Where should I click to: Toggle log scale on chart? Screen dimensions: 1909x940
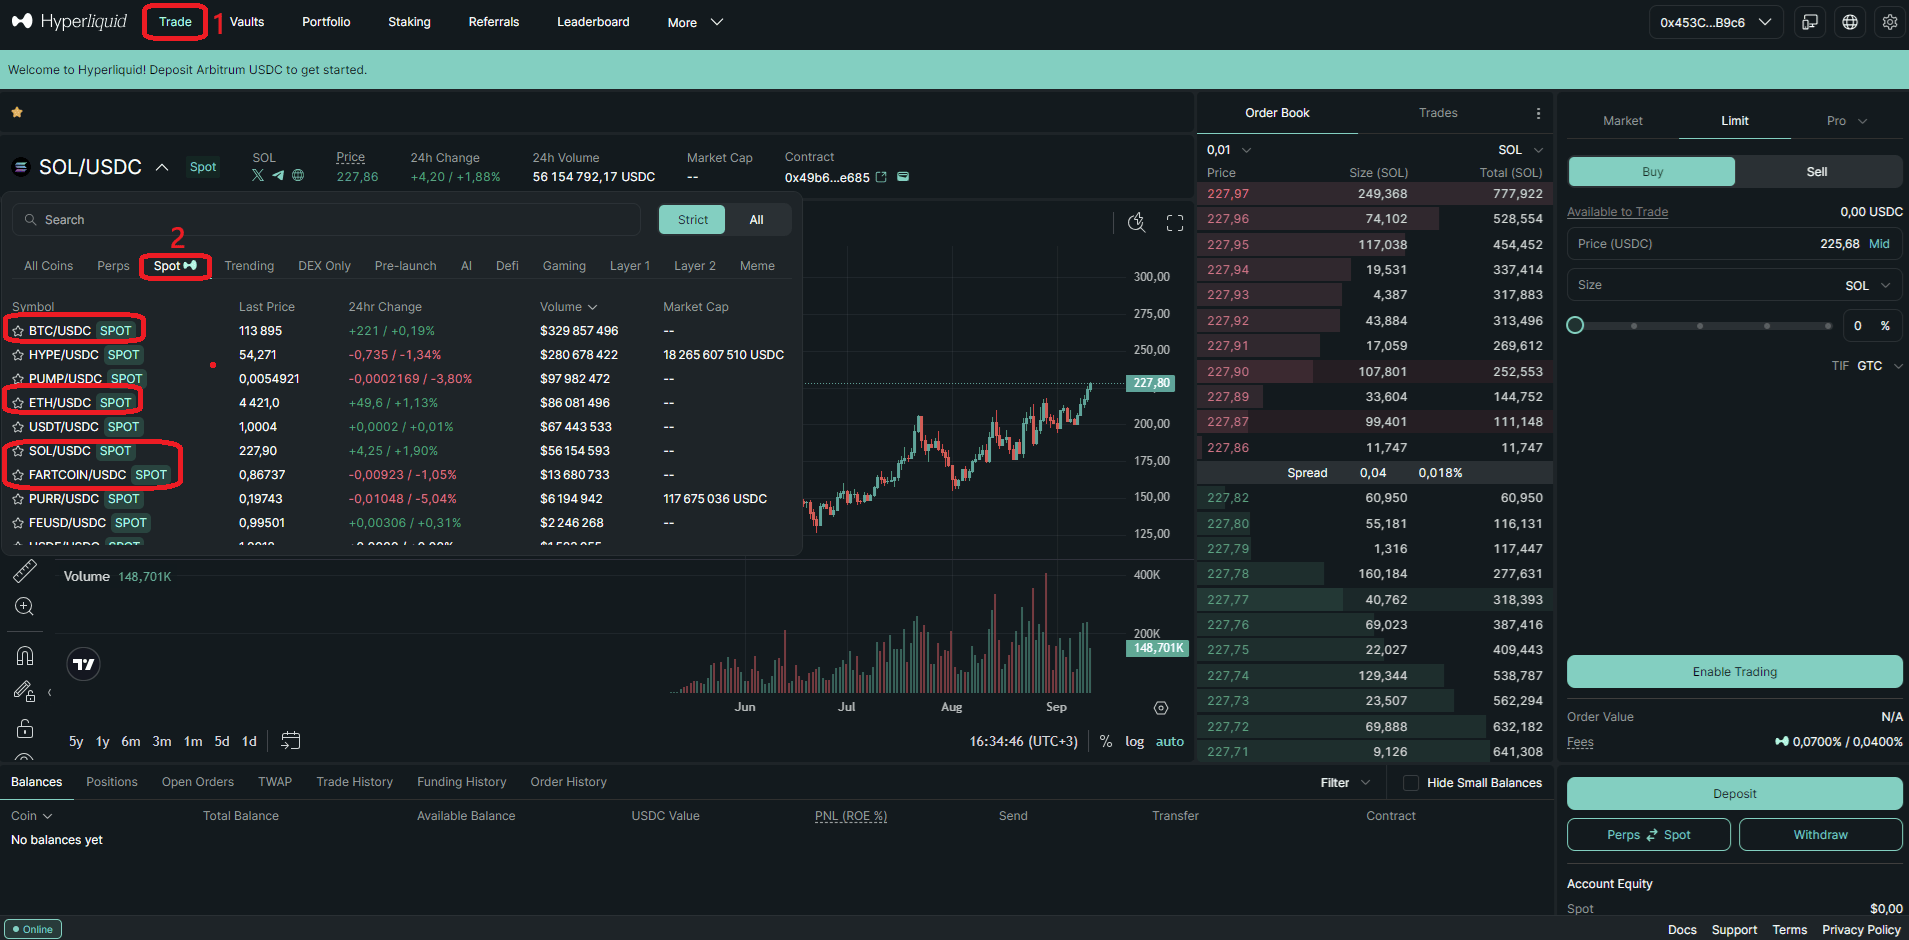point(1134,742)
